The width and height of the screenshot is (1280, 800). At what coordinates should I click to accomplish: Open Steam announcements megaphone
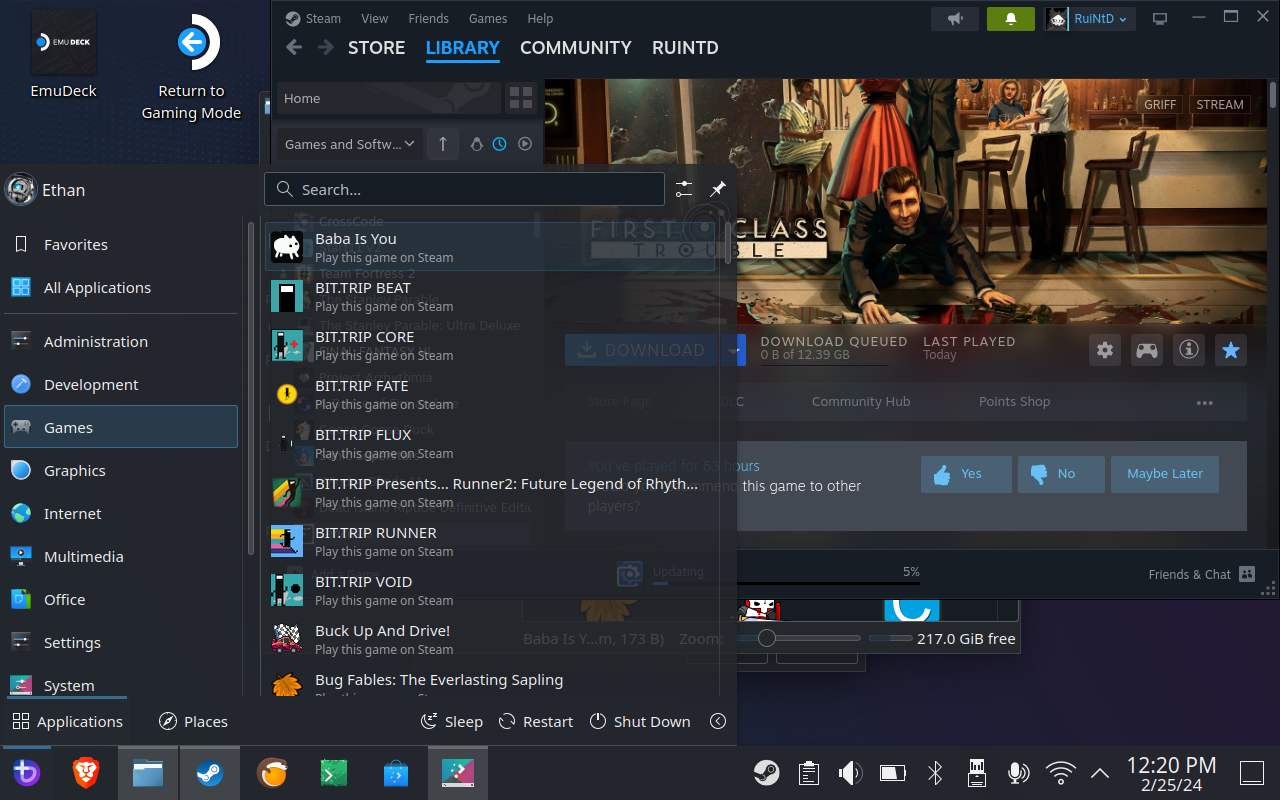[x=955, y=19]
